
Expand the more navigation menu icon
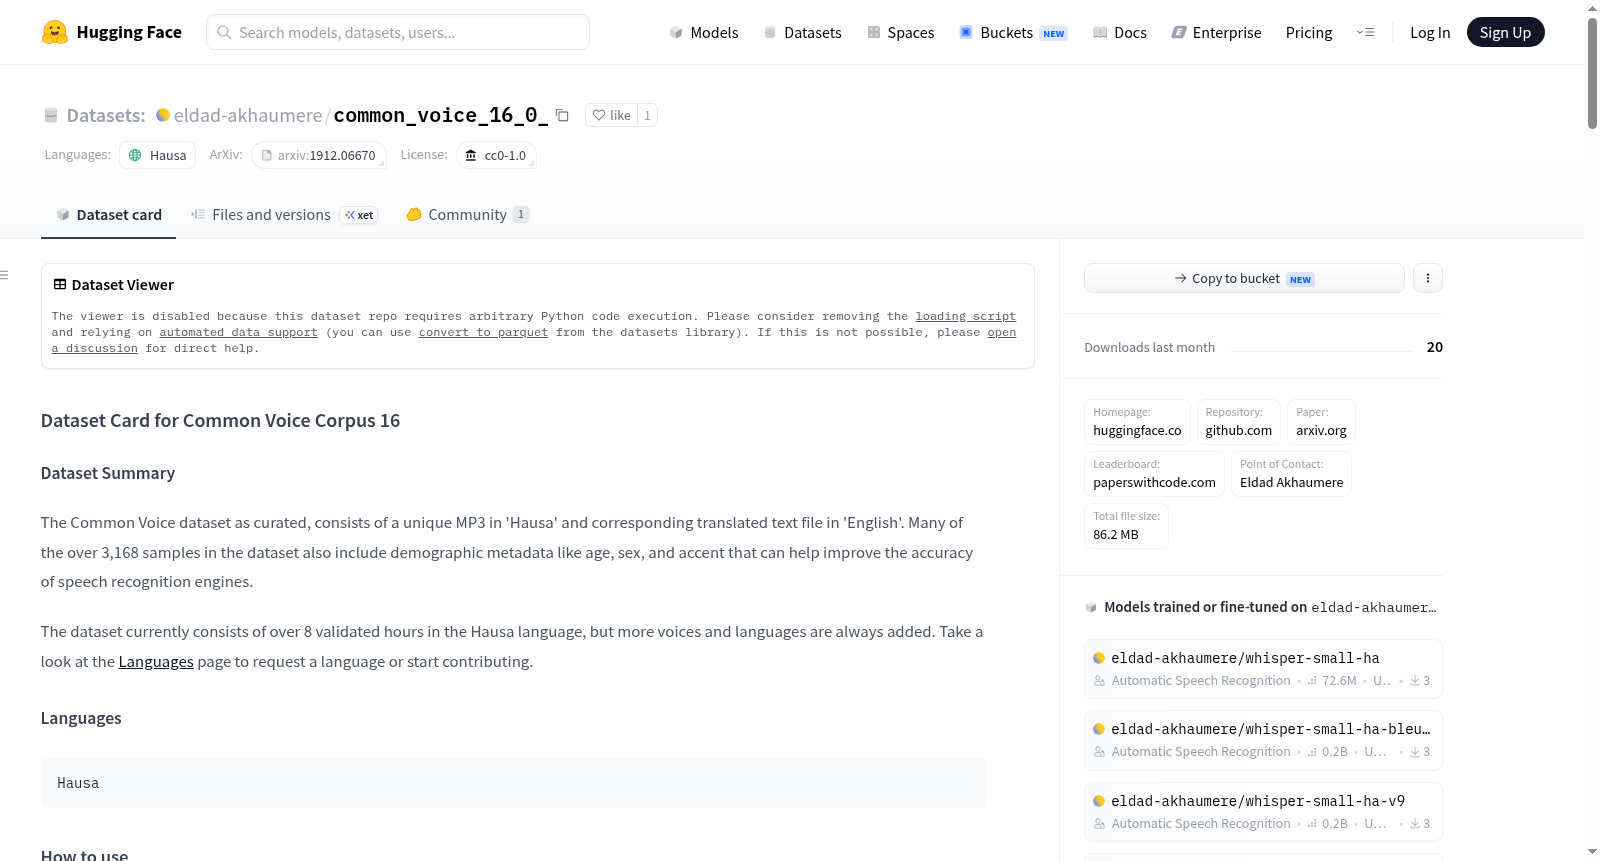click(1365, 32)
